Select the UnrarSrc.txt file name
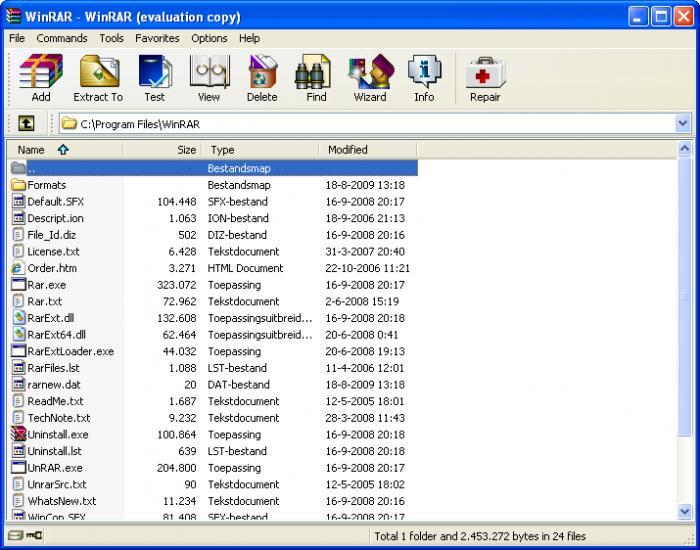The image size is (700, 550). [x=57, y=484]
